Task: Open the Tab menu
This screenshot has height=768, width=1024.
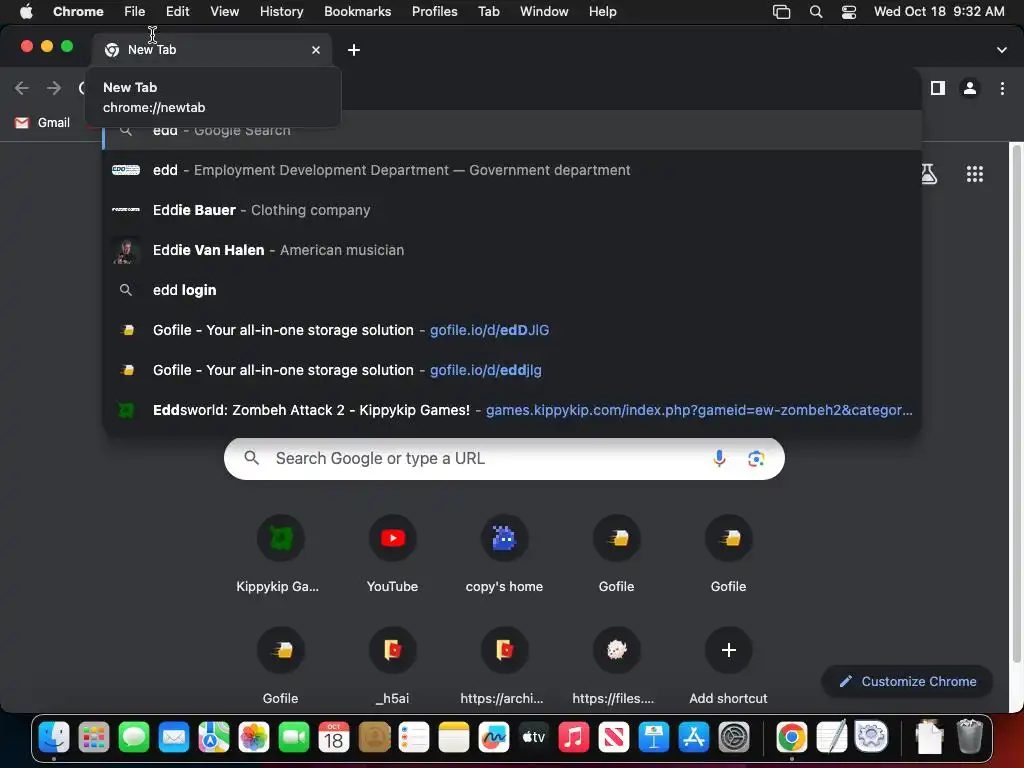Action: pyautogui.click(x=488, y=12)
